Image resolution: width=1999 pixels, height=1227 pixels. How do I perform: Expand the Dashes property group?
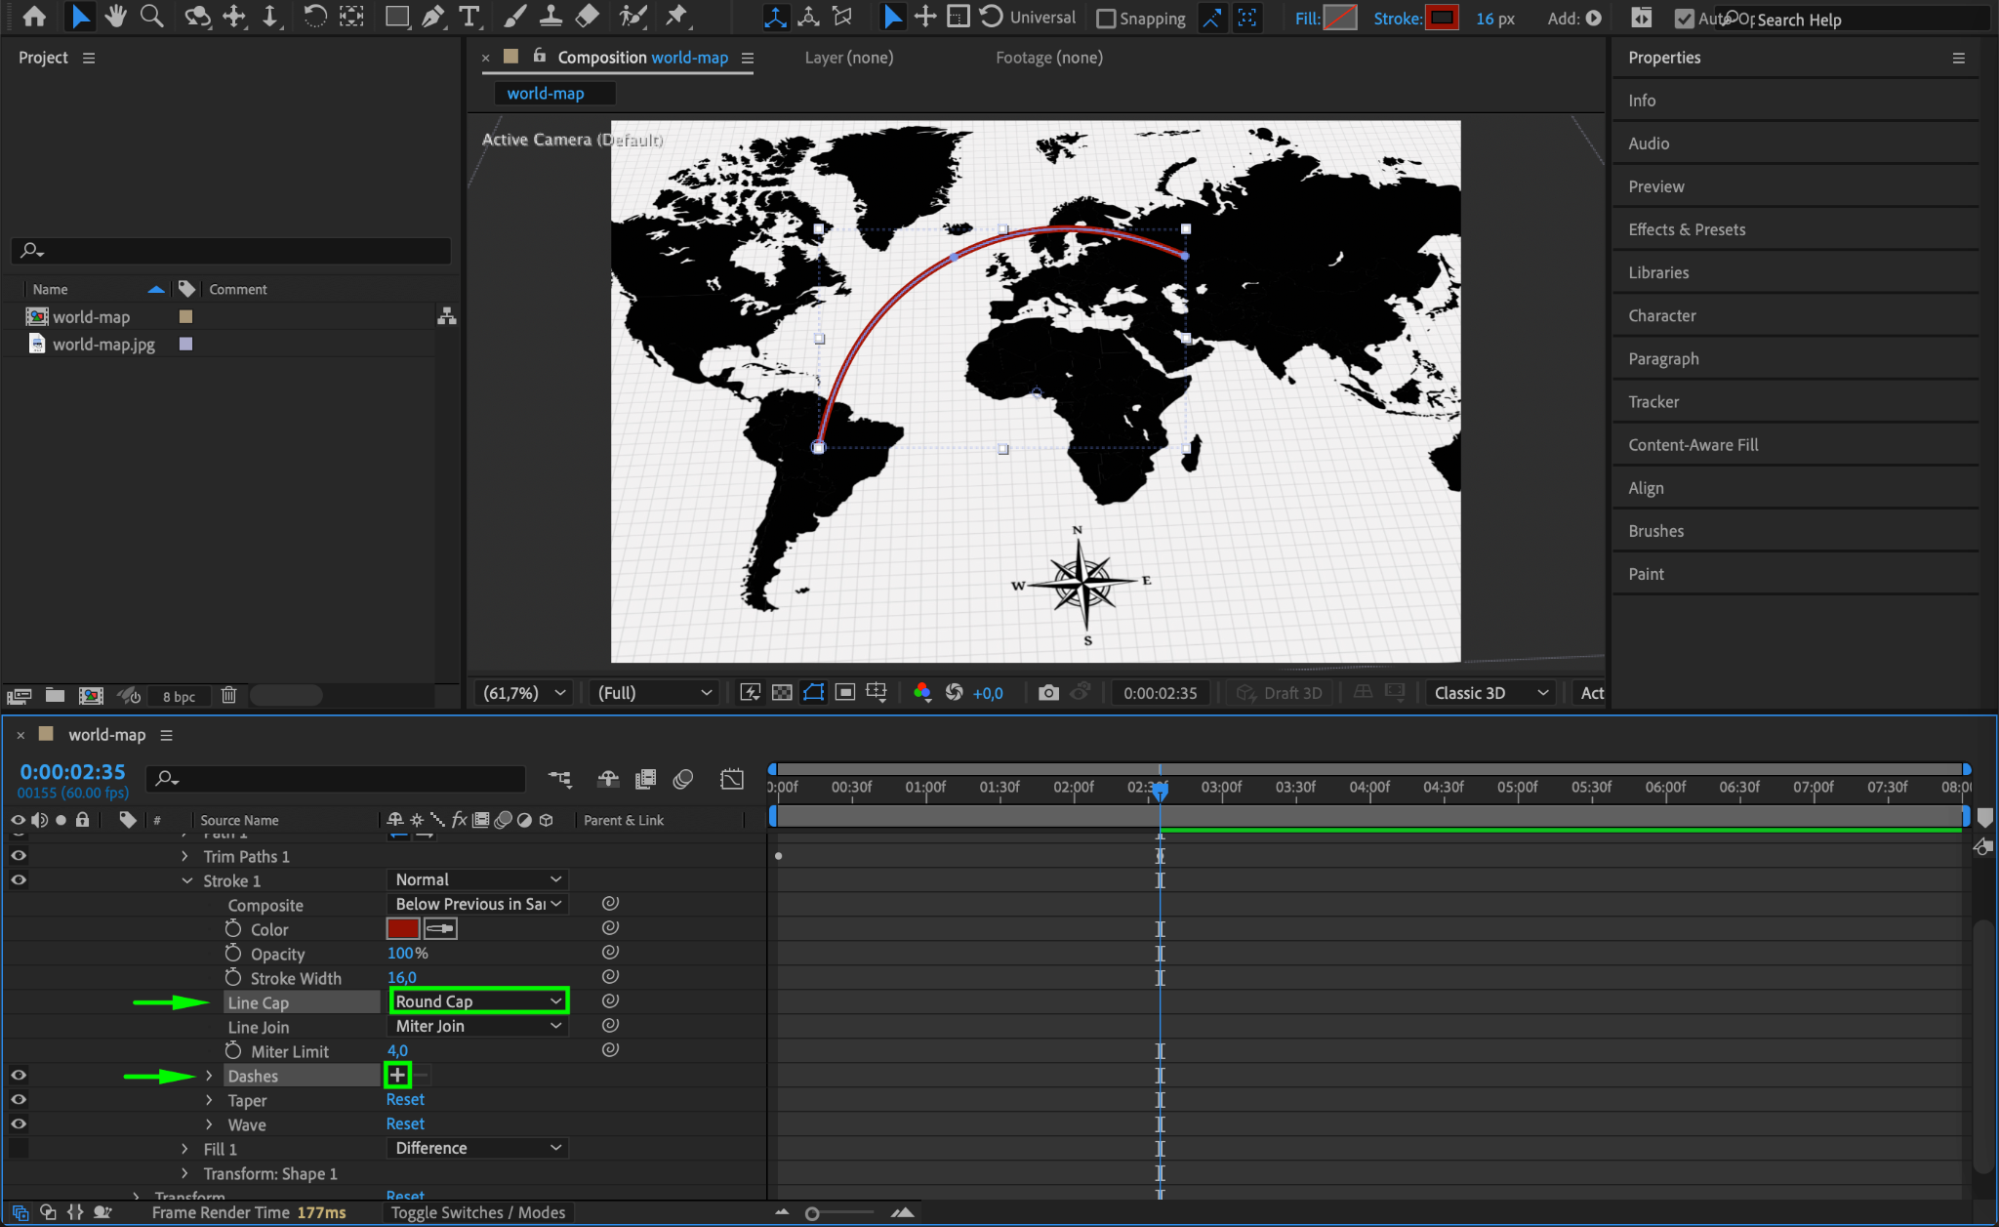point(209,1076)
